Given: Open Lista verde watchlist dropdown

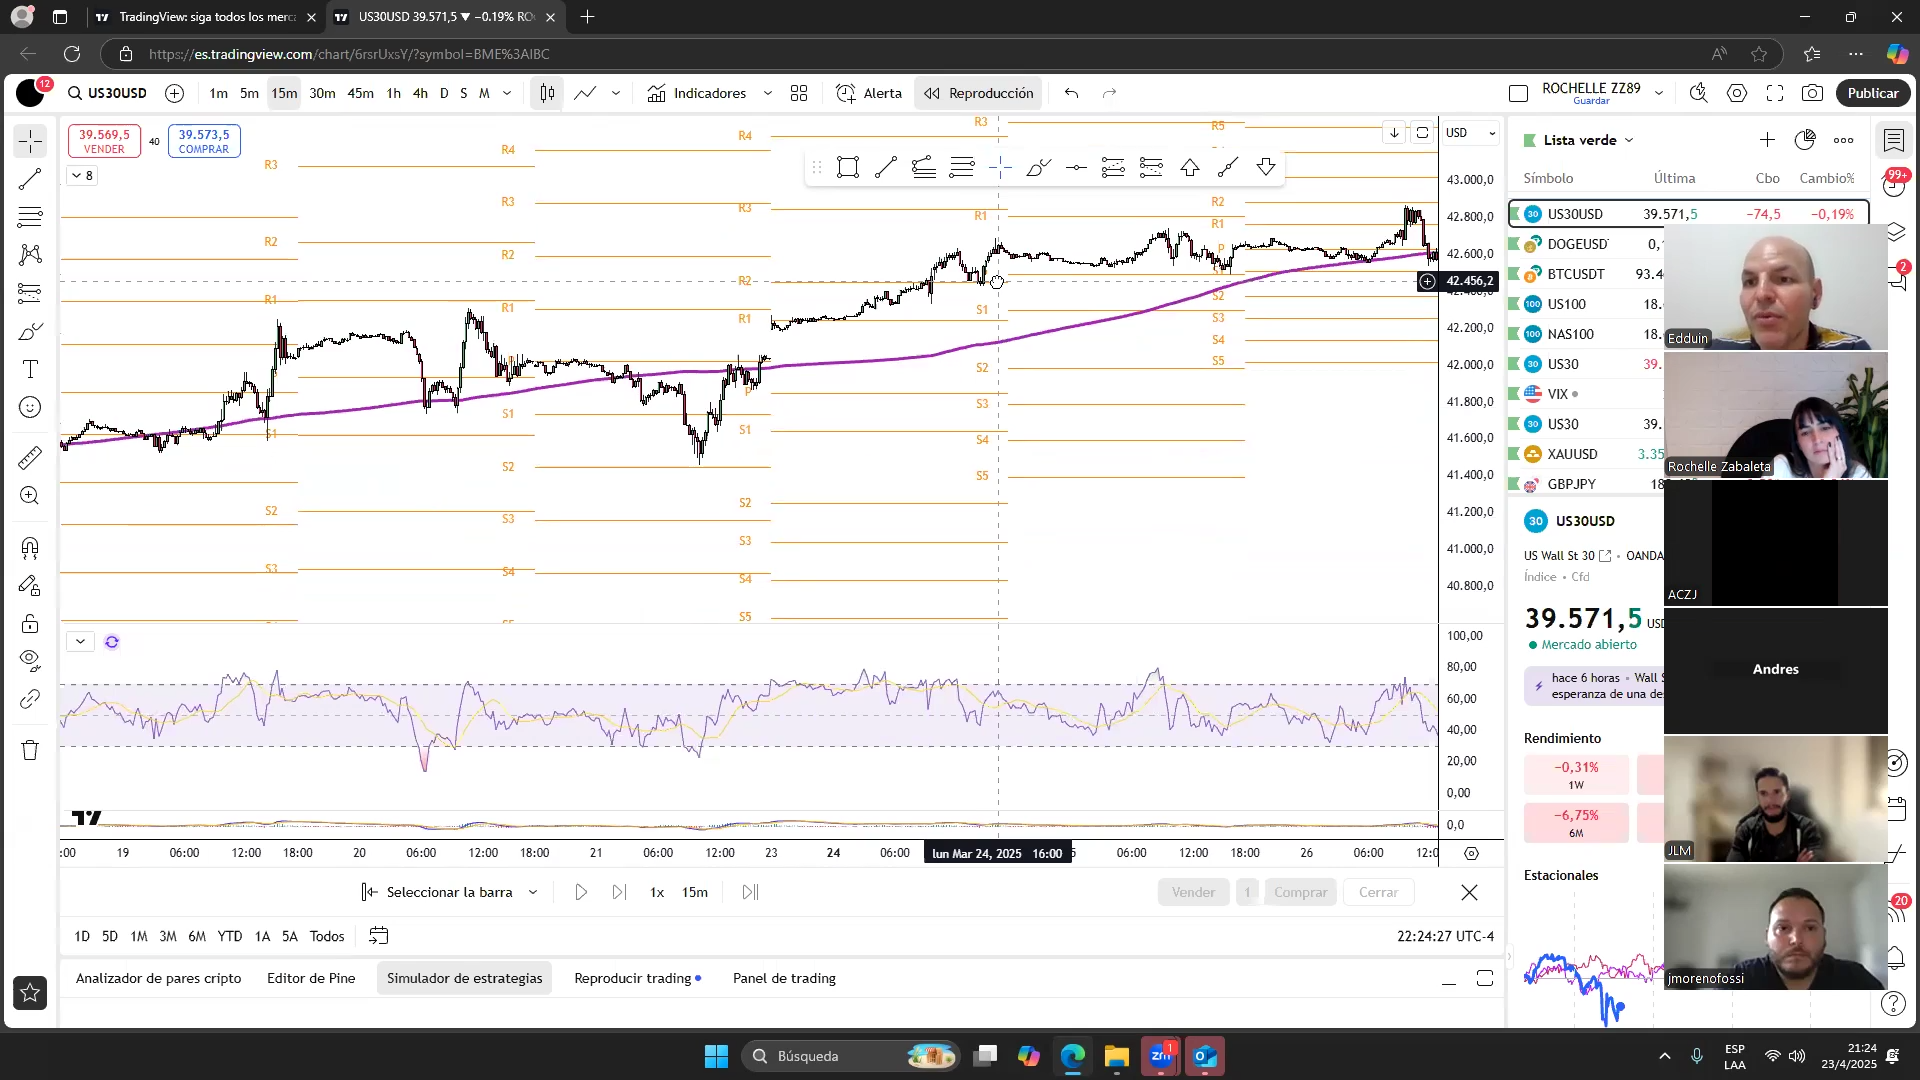Looking at the screenshot, I should 1587,140.
